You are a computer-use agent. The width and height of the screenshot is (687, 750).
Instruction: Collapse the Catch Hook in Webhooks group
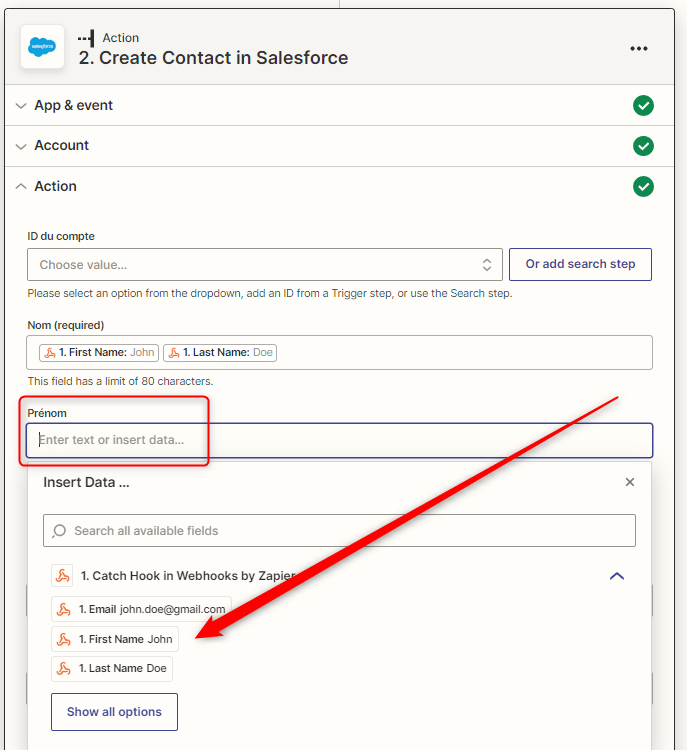click(x=617, y=576)
